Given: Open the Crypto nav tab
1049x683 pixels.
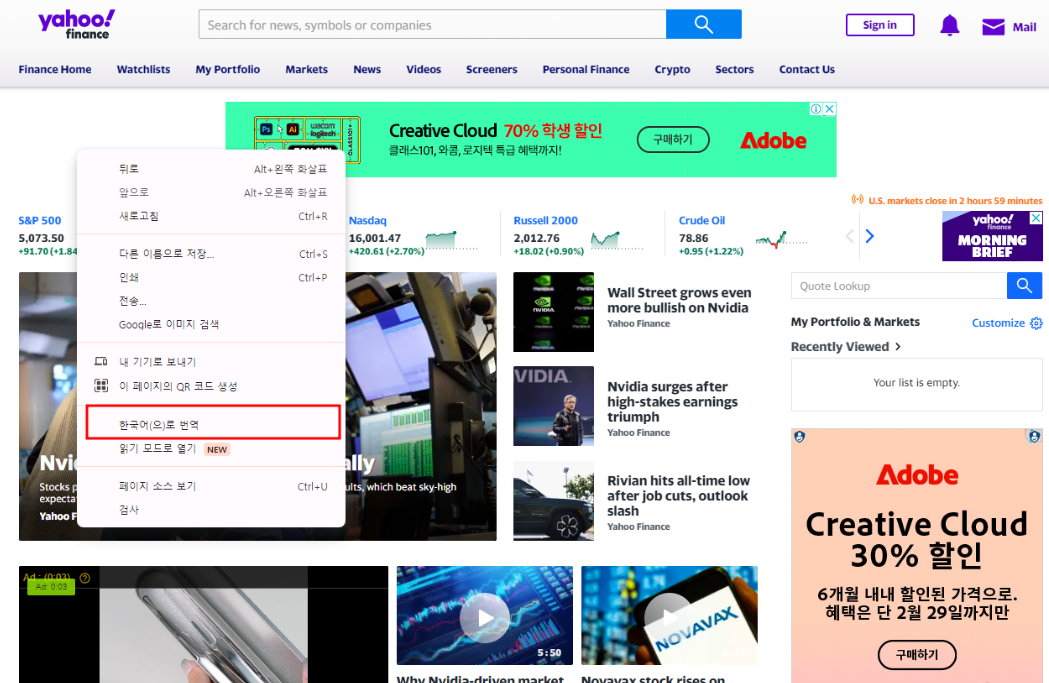Looking at the screenshot, I should (x=672, y=69).
